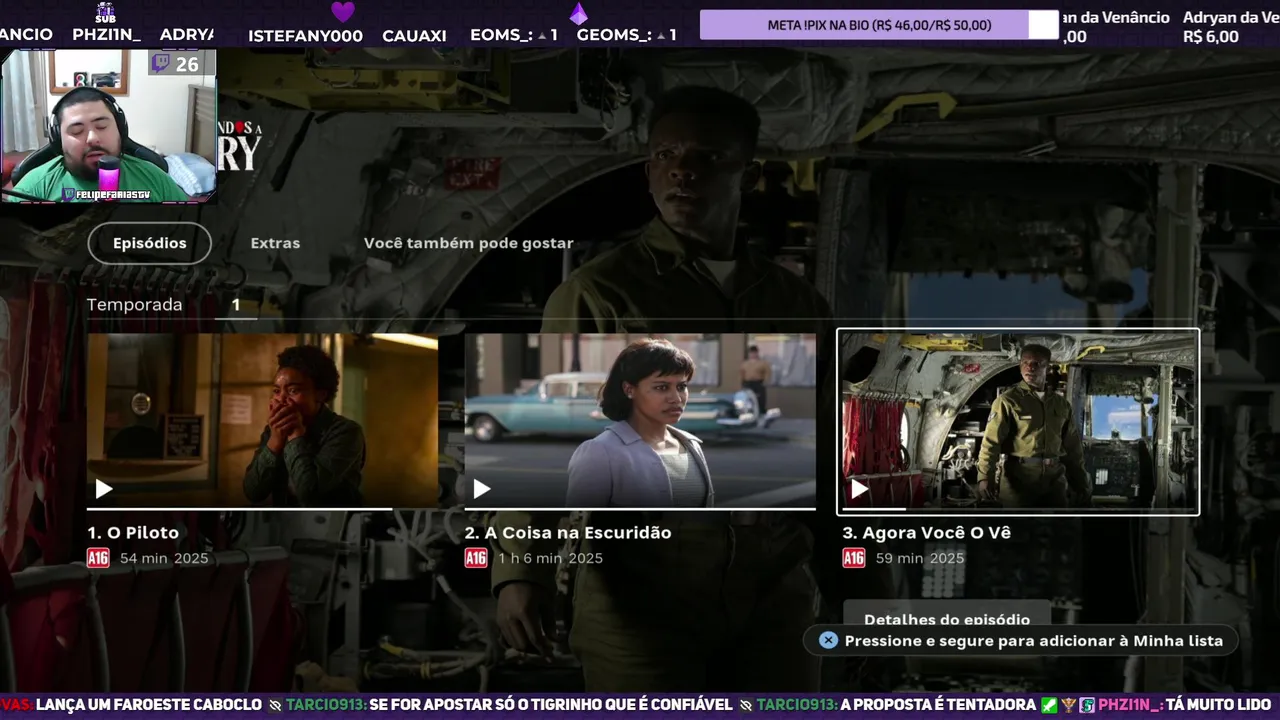Viewport: 1280px width, 720px height.
Task: Click CAUAXI name in top bar
Action: click(x=414, y=36)
